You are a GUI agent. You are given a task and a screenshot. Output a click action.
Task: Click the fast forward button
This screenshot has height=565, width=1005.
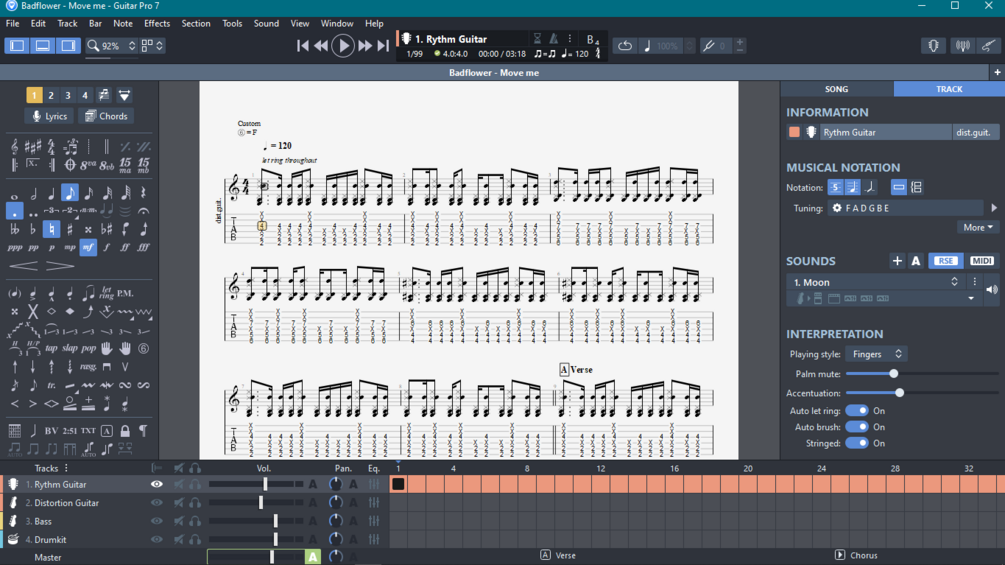click(x=365, y=45)
